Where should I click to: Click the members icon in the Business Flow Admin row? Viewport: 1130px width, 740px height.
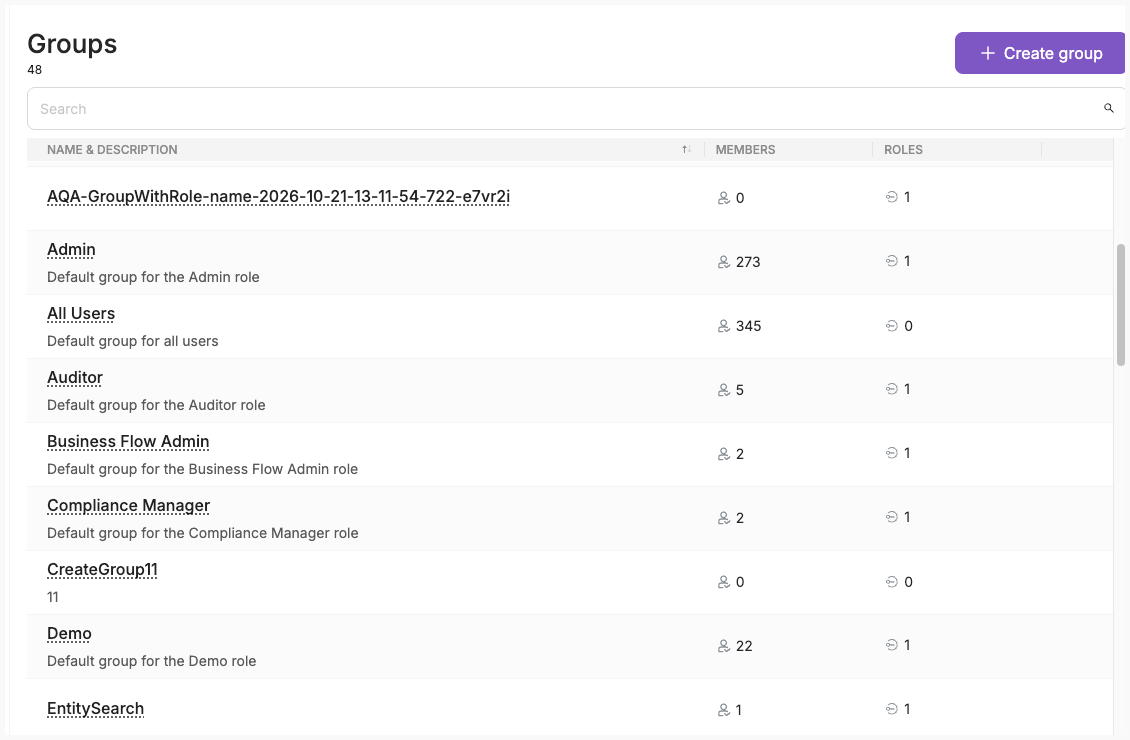tap(724, 454)
